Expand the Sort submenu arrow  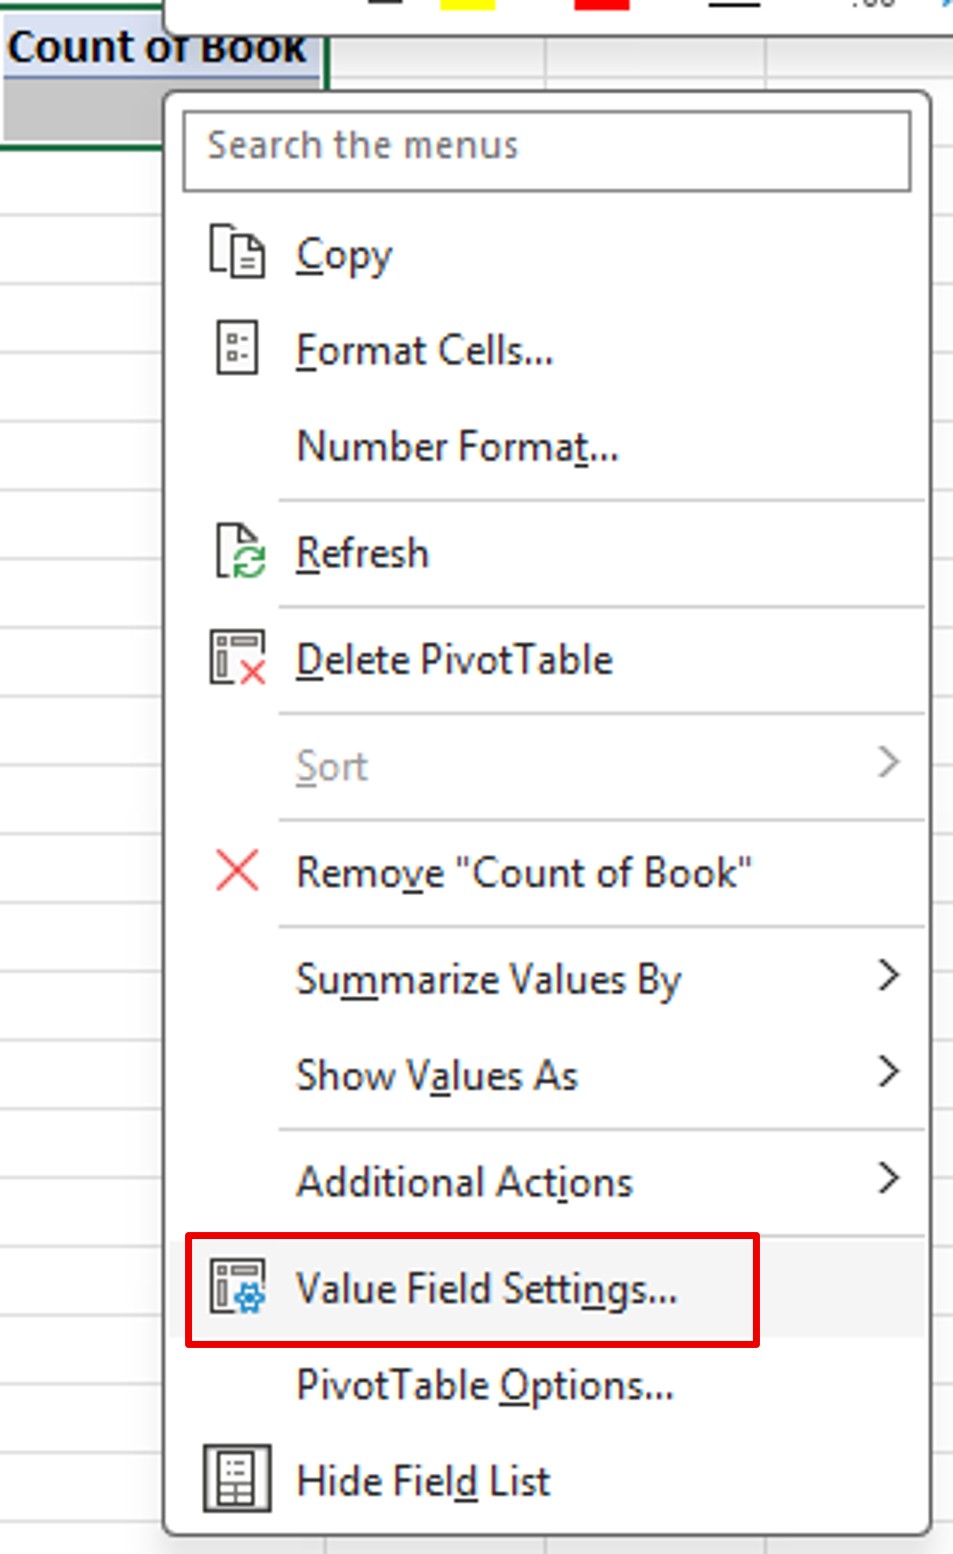[888, 763]
